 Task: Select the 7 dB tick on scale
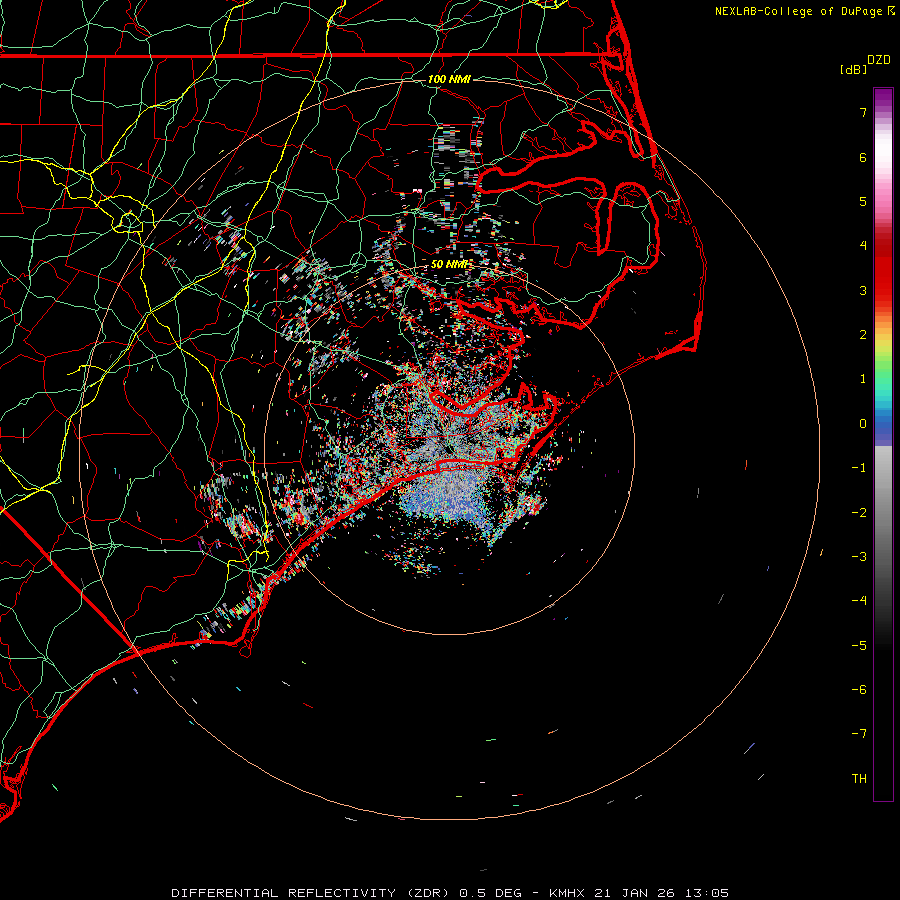(860, 113)
